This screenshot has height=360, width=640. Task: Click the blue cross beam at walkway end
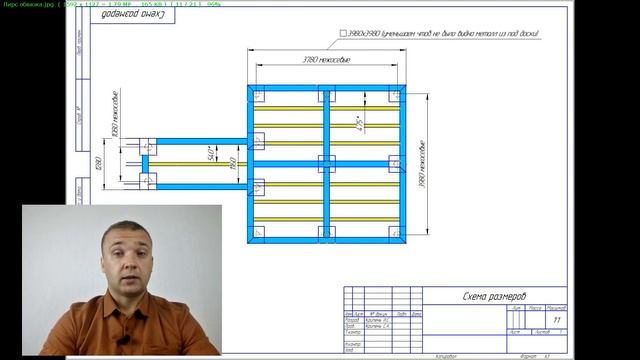[145, 164]
